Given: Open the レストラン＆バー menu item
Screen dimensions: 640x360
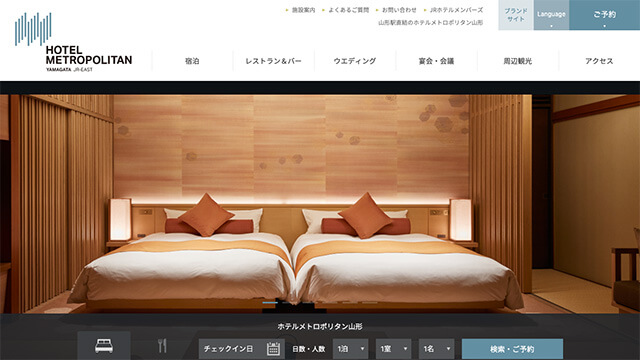Looking at the screenshot, I should pos(273,61).
